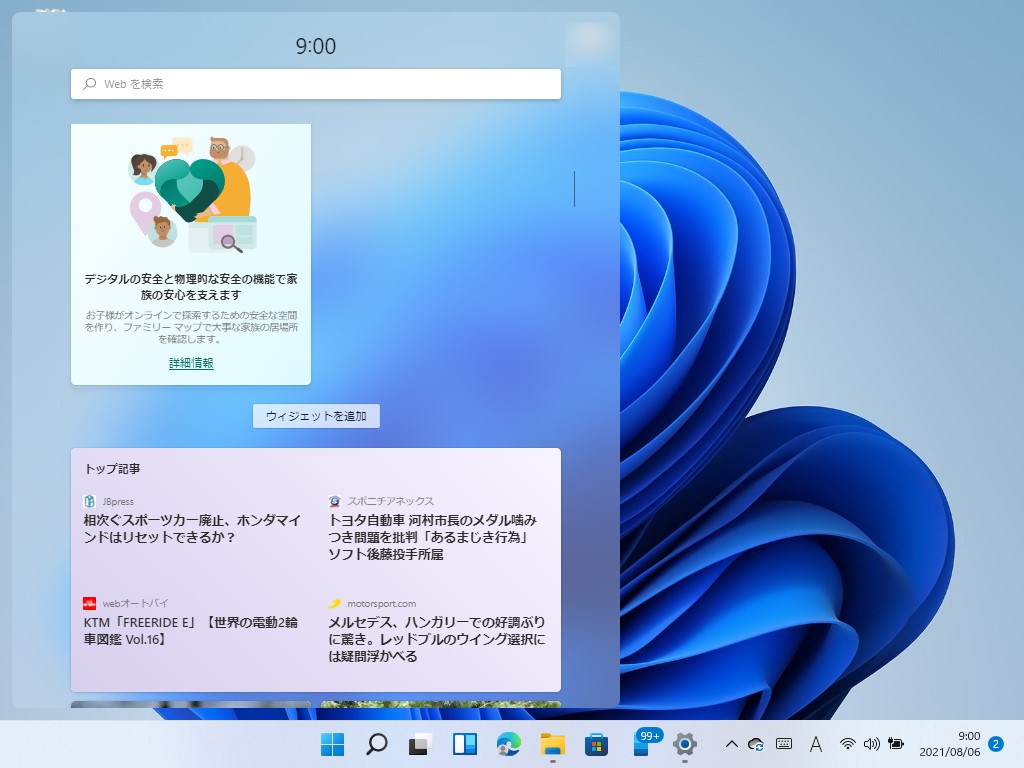Open Windows Search from the taskbar
The image size is (1024, 768).
coord(376,745)
